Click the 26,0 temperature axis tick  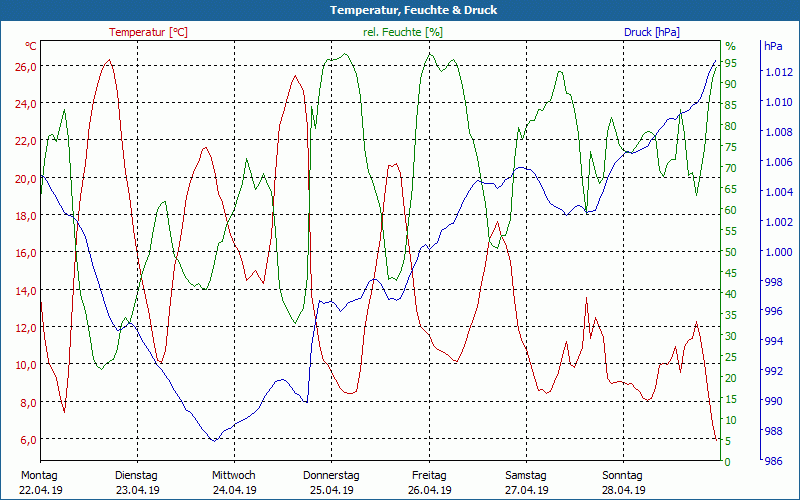[26, 66]
